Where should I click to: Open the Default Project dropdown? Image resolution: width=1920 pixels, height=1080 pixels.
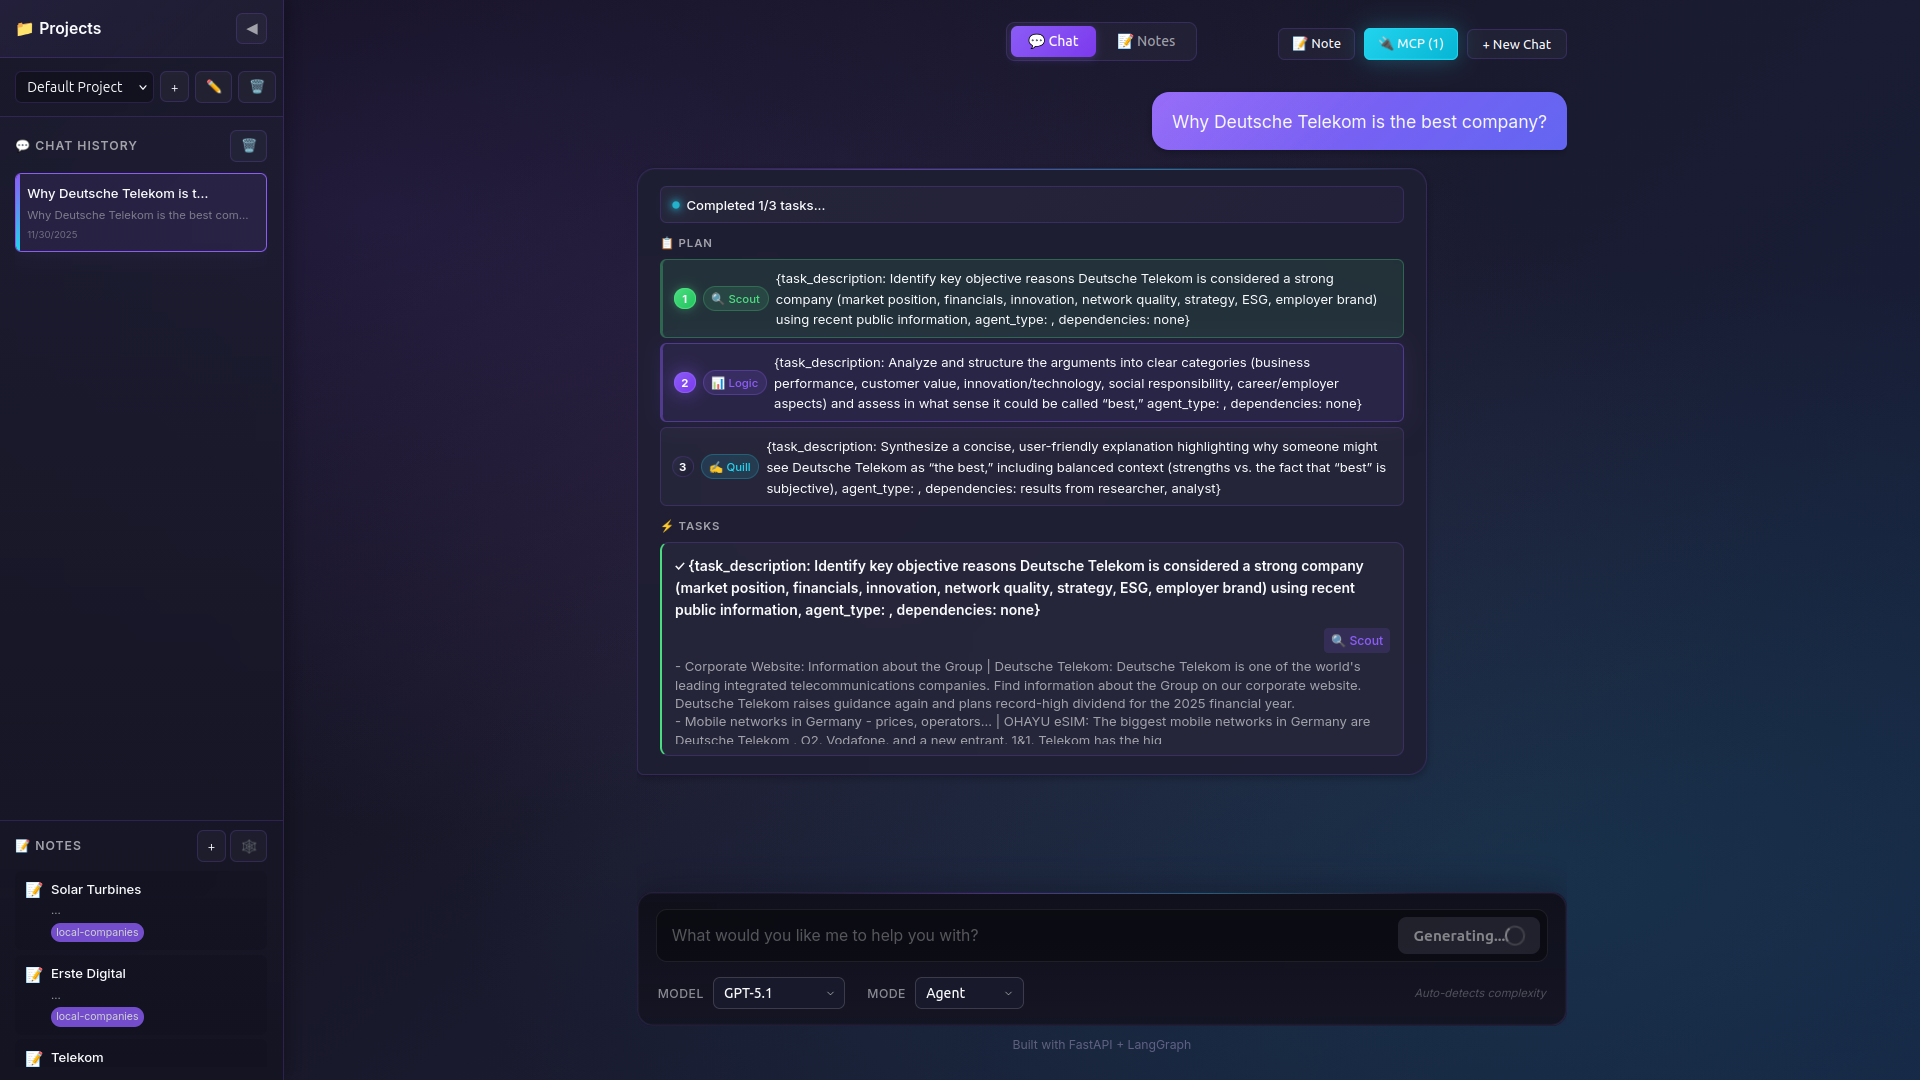(85, 87)
